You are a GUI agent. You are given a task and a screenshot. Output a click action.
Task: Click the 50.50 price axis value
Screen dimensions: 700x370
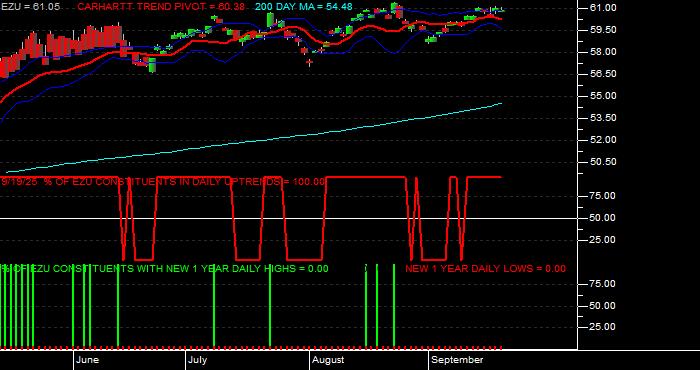[x=604, y=162]
